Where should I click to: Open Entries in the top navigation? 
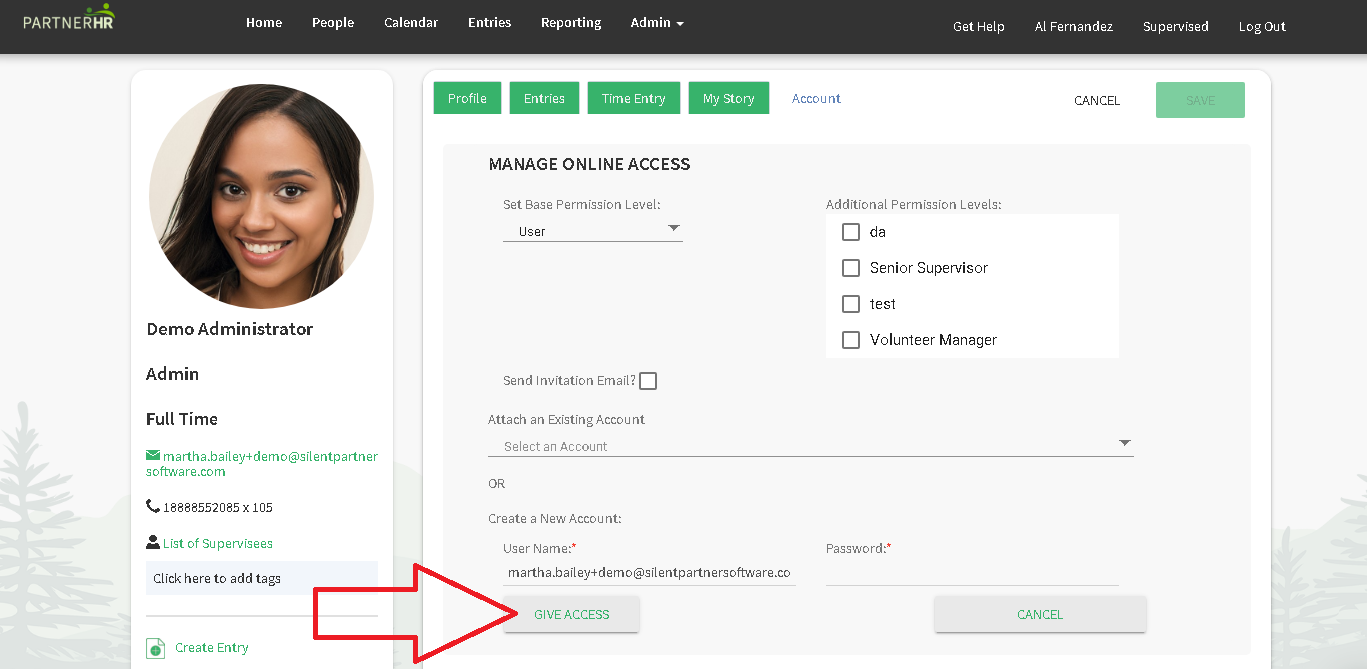tap(490, 23)
